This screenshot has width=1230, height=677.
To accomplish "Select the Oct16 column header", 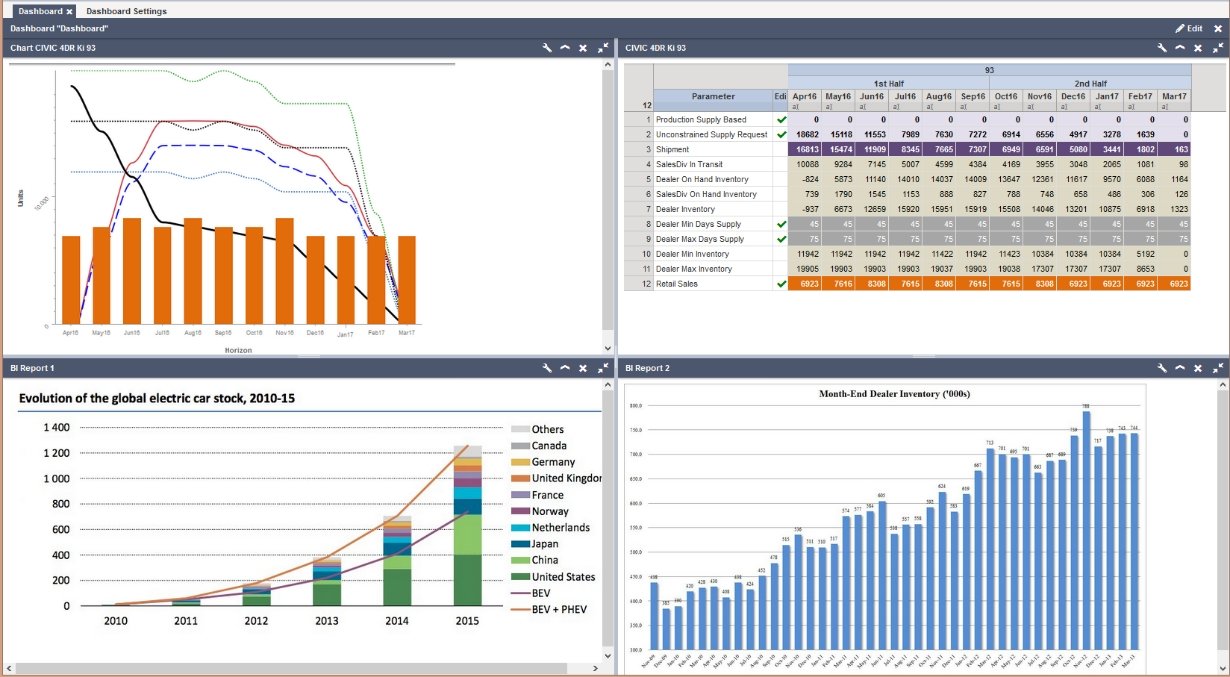I will [x=1006, y=97].
